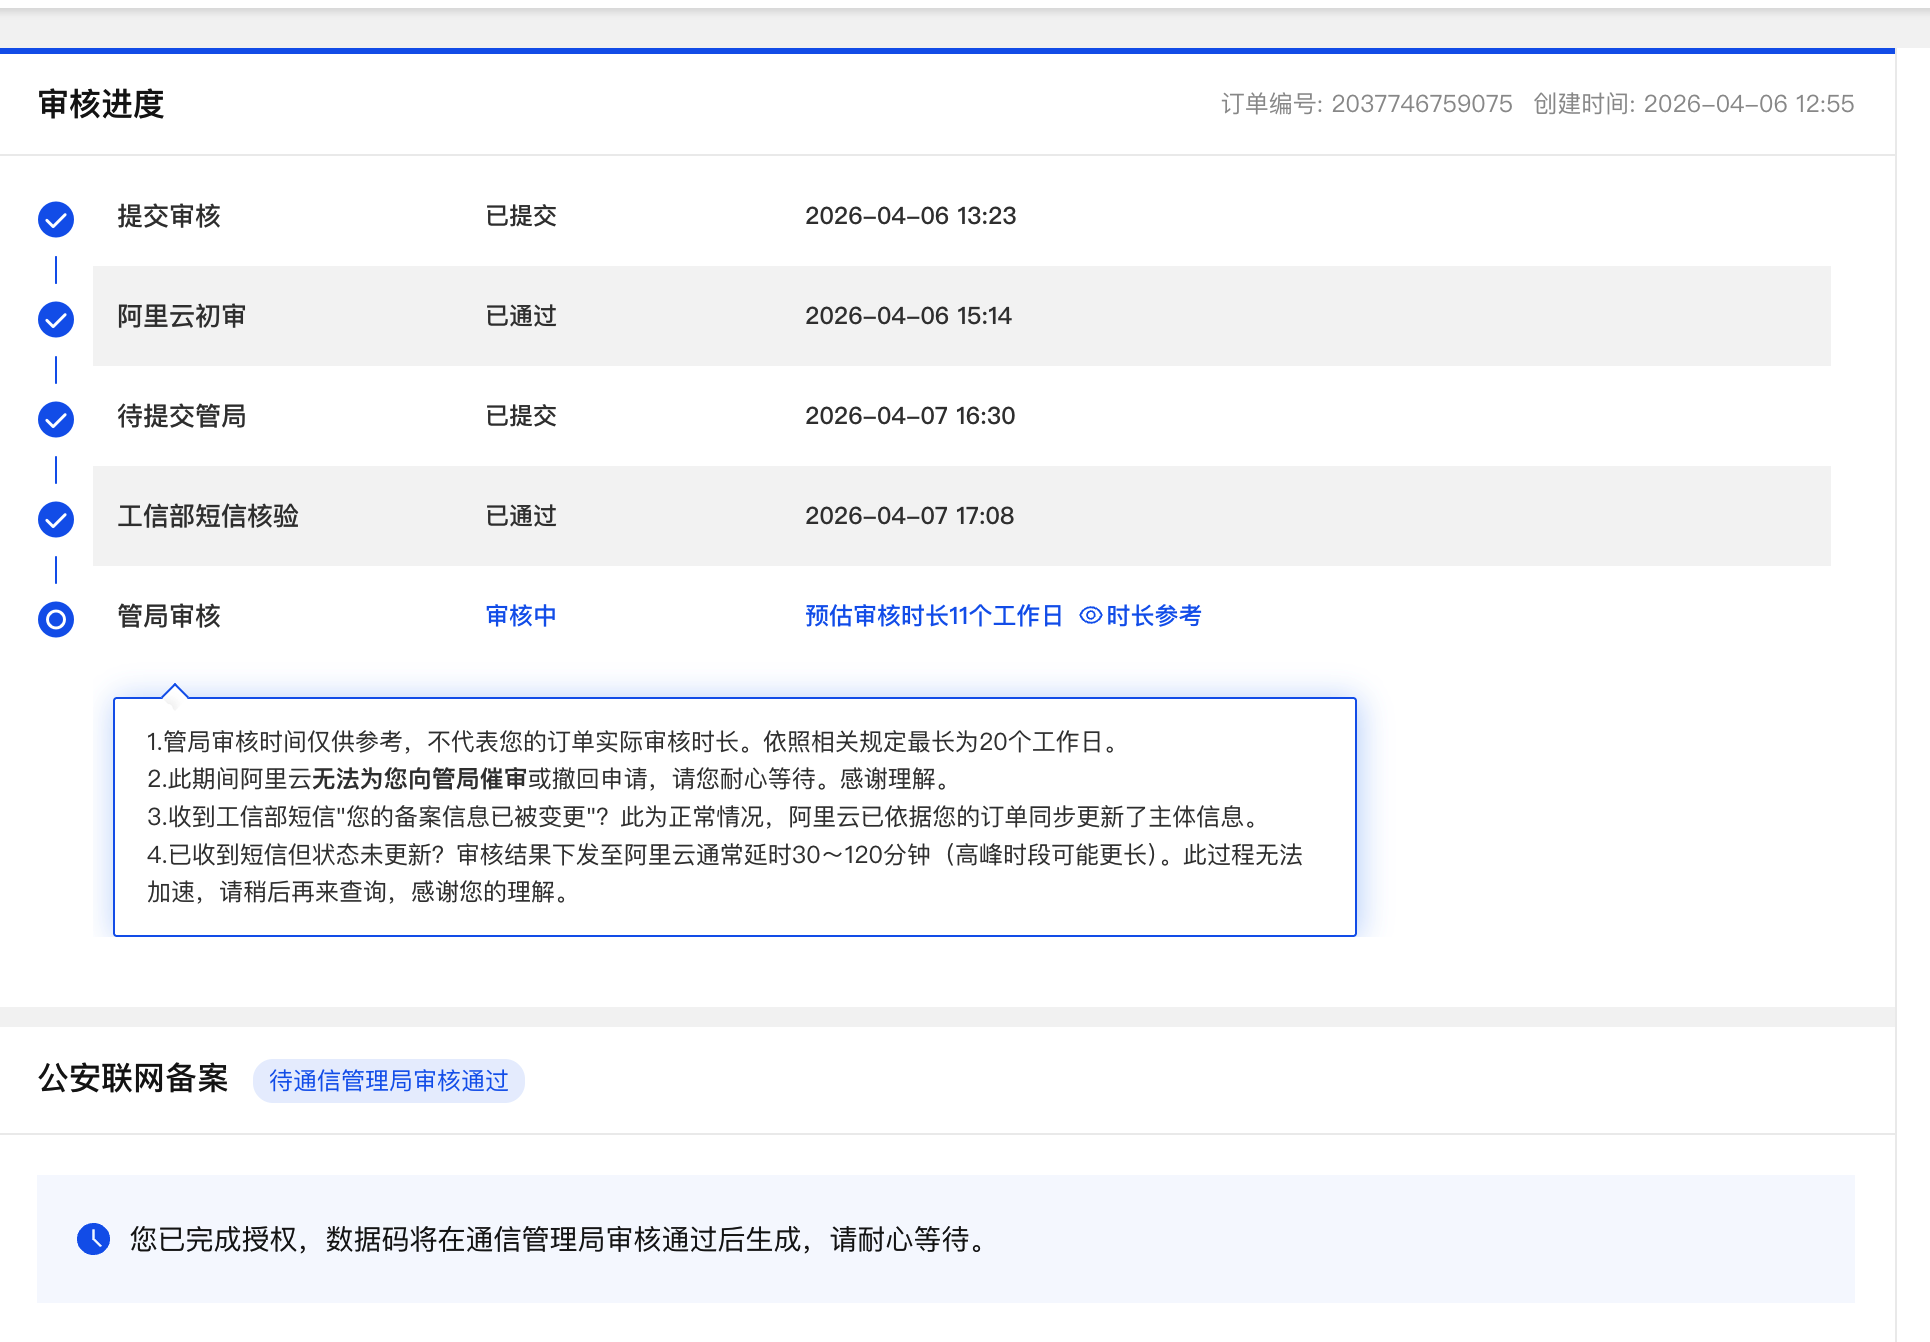Click 预估审核时长11个工作日 text

(933, 616)
